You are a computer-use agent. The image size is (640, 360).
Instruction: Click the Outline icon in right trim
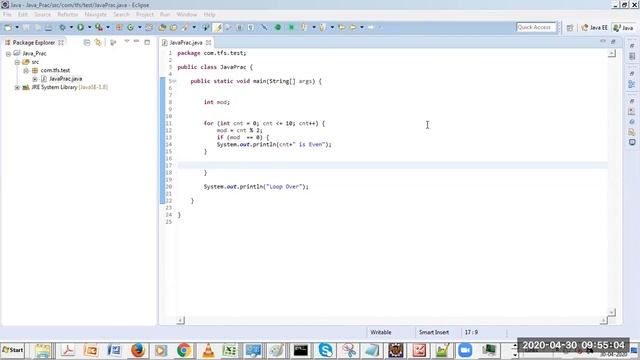point(632,84)
